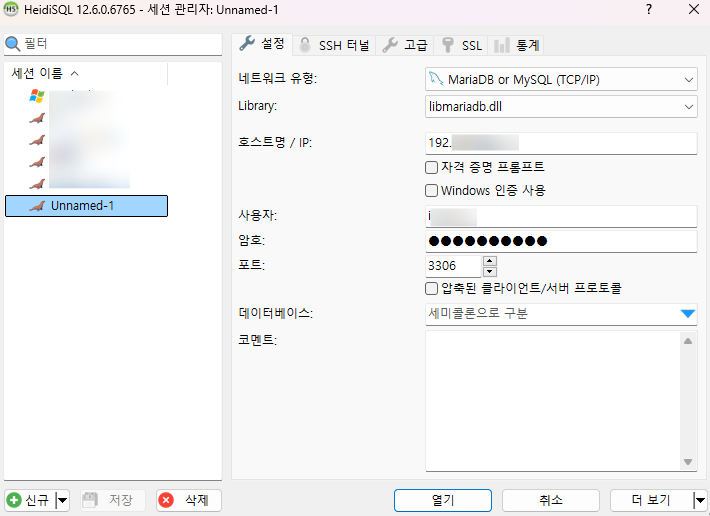
Task: Toggle the Windows 인증 사용 checkbox
Action: [432, 191]
